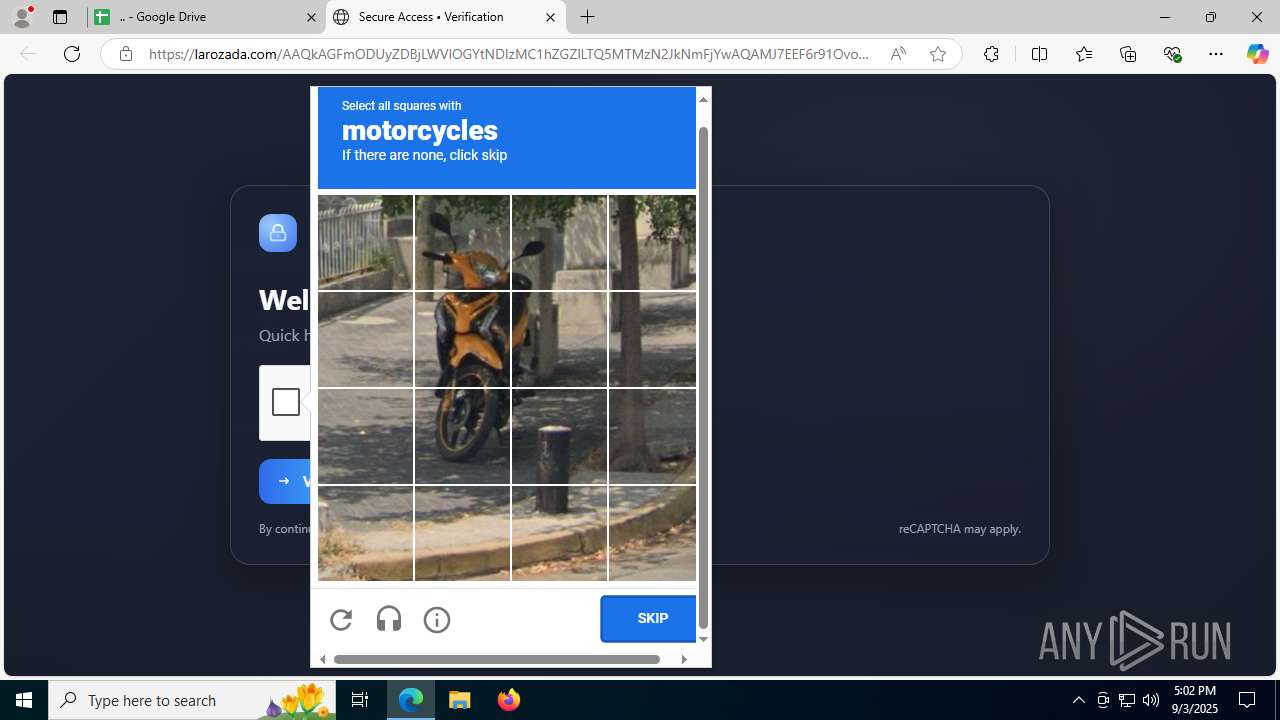Close the Google Drive tab
The width and height of the screenshot is (1280, 720).
coord(311,17)
